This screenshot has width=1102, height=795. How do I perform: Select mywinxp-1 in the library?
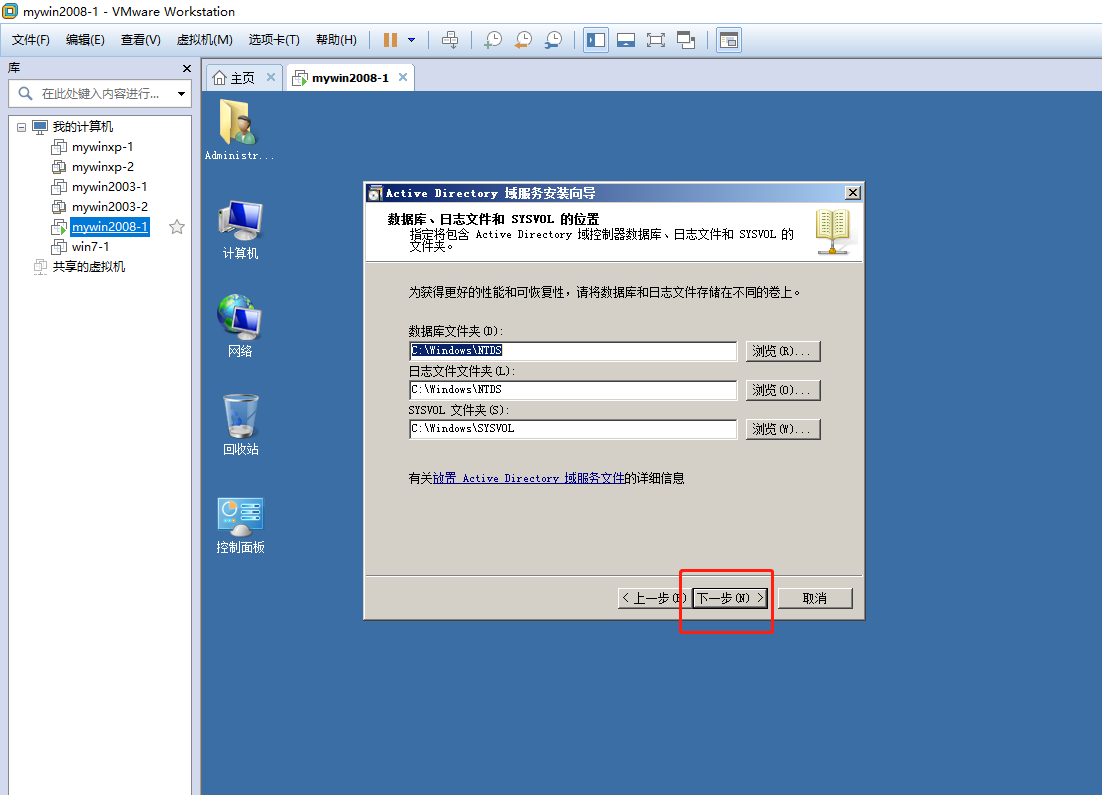click(x=102, y=147)
